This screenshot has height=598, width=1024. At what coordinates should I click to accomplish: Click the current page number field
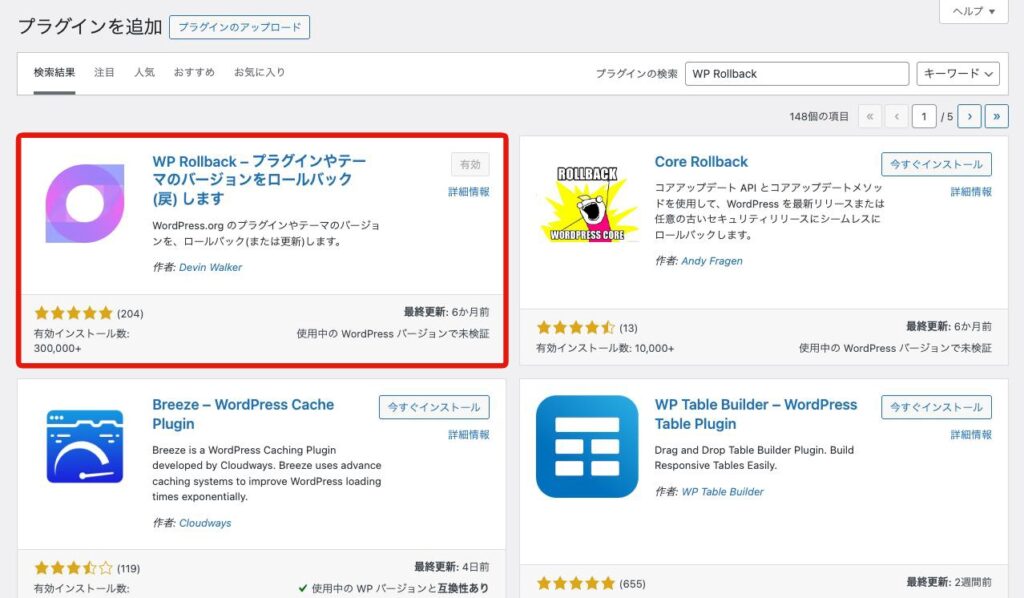click(923, 117)
